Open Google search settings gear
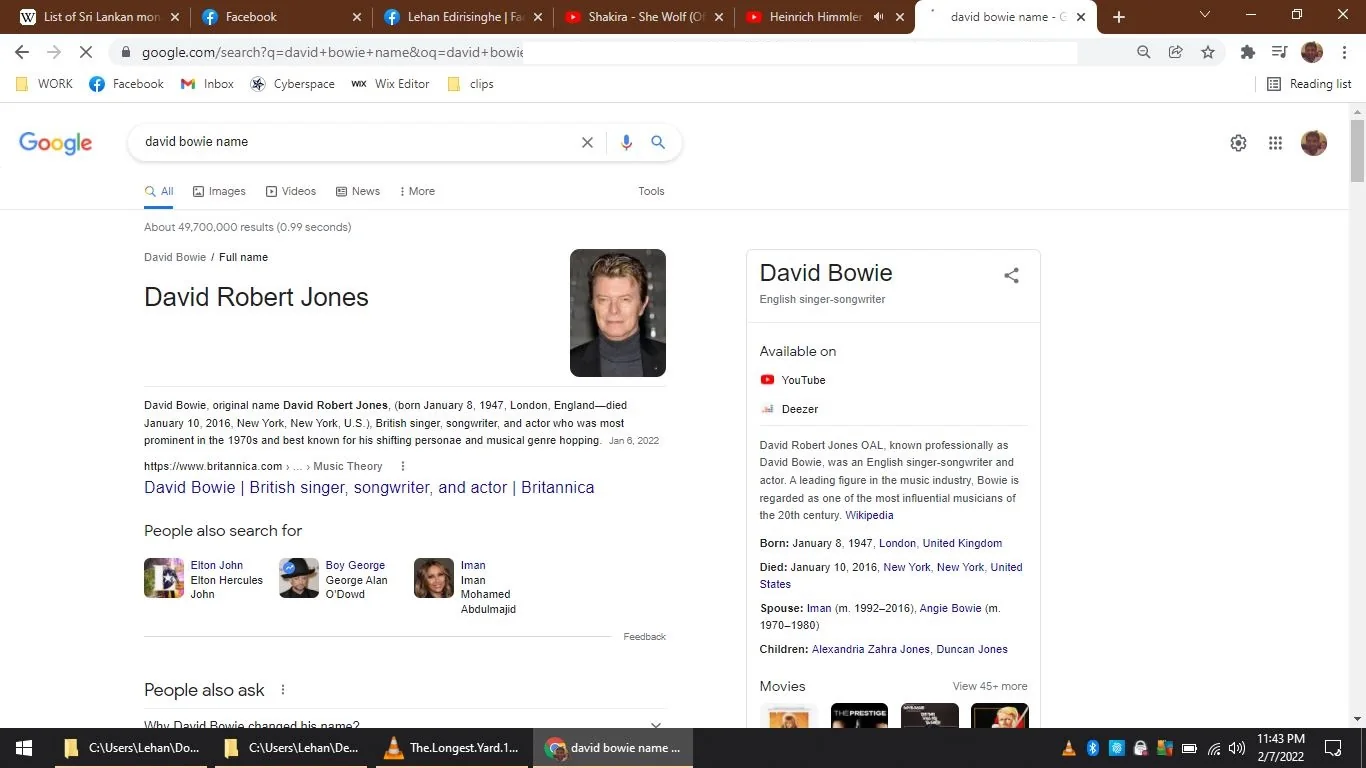The width and height of the screenshot is (1366, 768). click(x=1238, y=143)
